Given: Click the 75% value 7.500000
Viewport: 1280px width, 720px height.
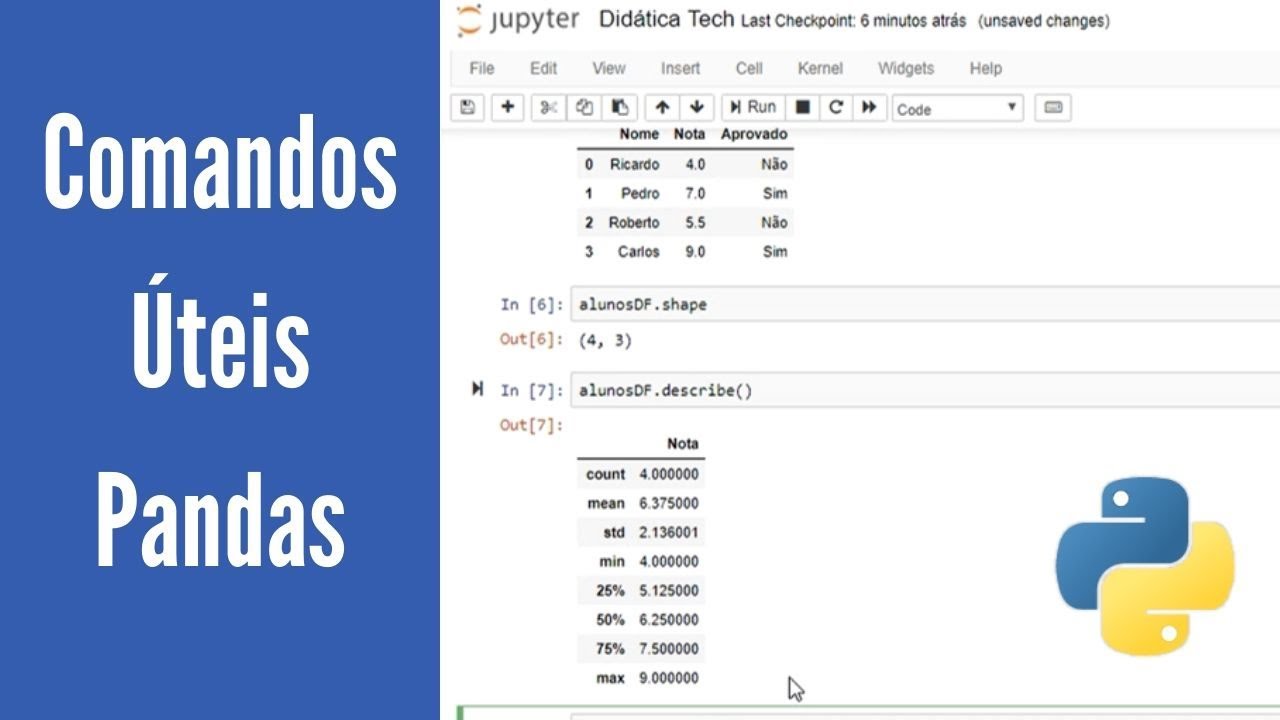Looking at the screenshot, I should click(x=669, y=649).
